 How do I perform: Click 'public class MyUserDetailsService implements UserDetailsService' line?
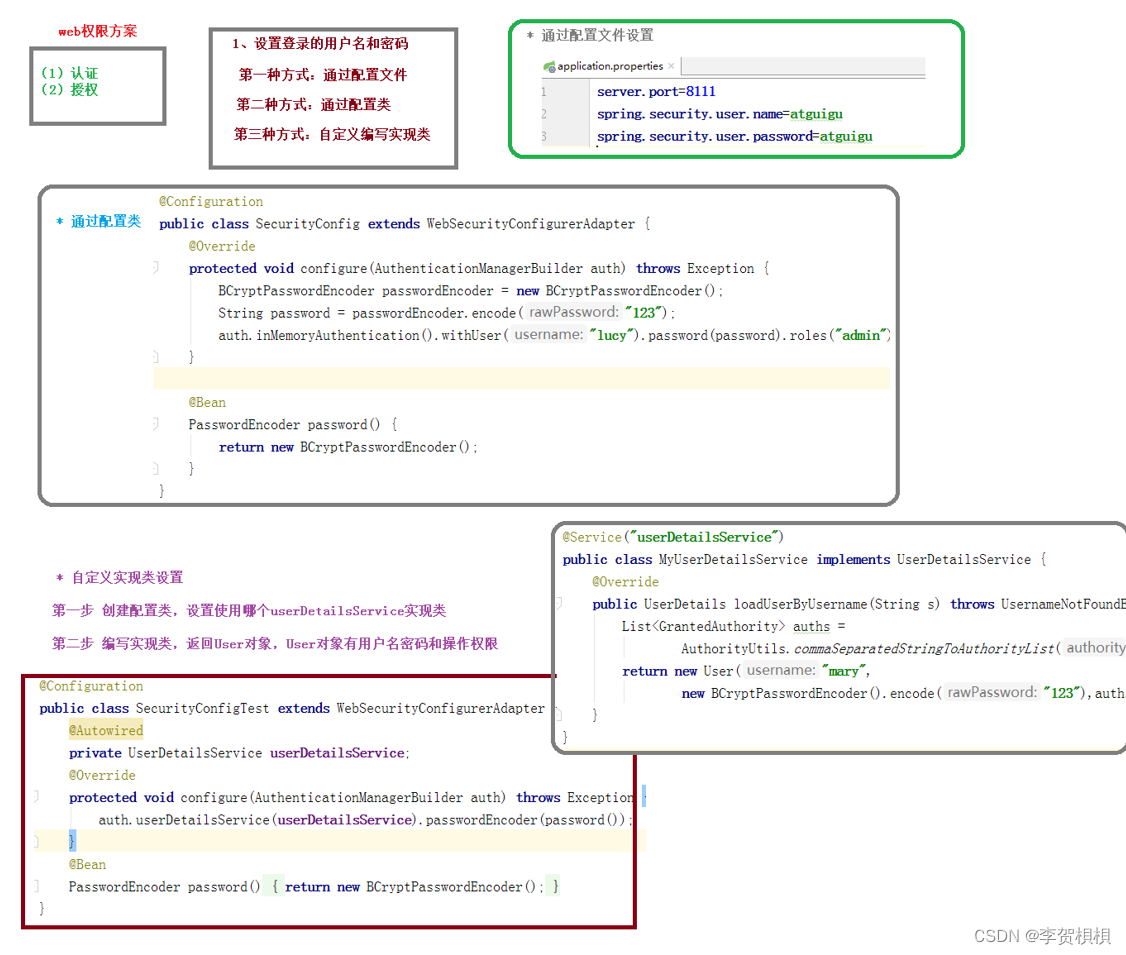pyautogui.click(x=804, y=559)
